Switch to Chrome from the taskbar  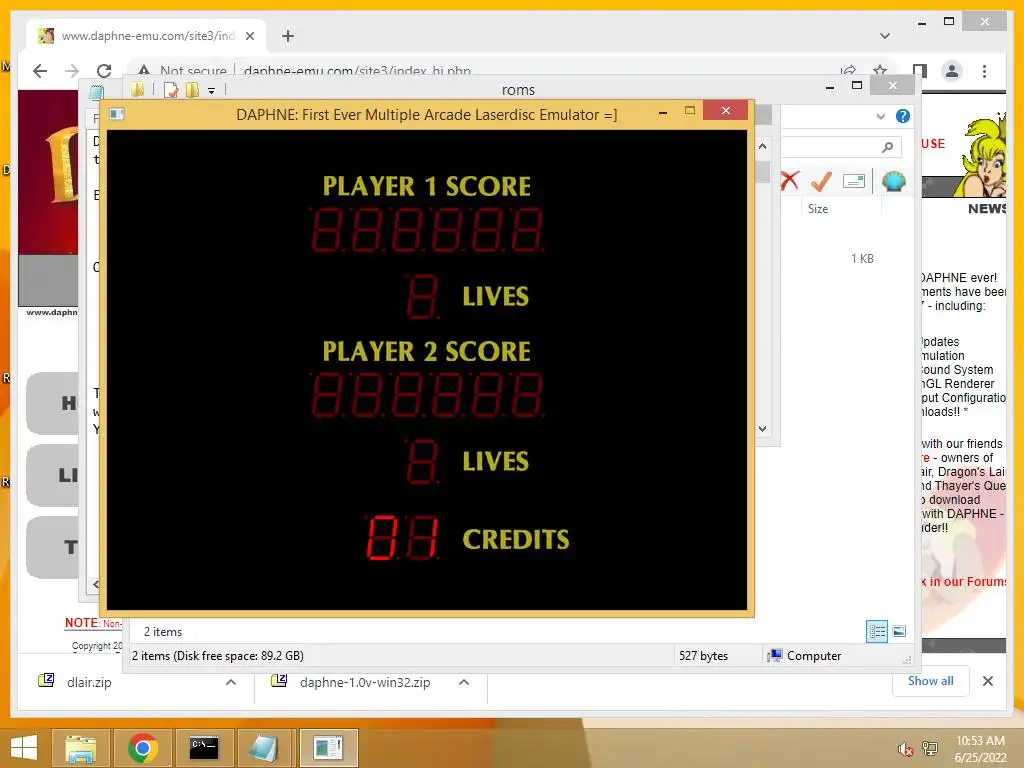point(142,748)
